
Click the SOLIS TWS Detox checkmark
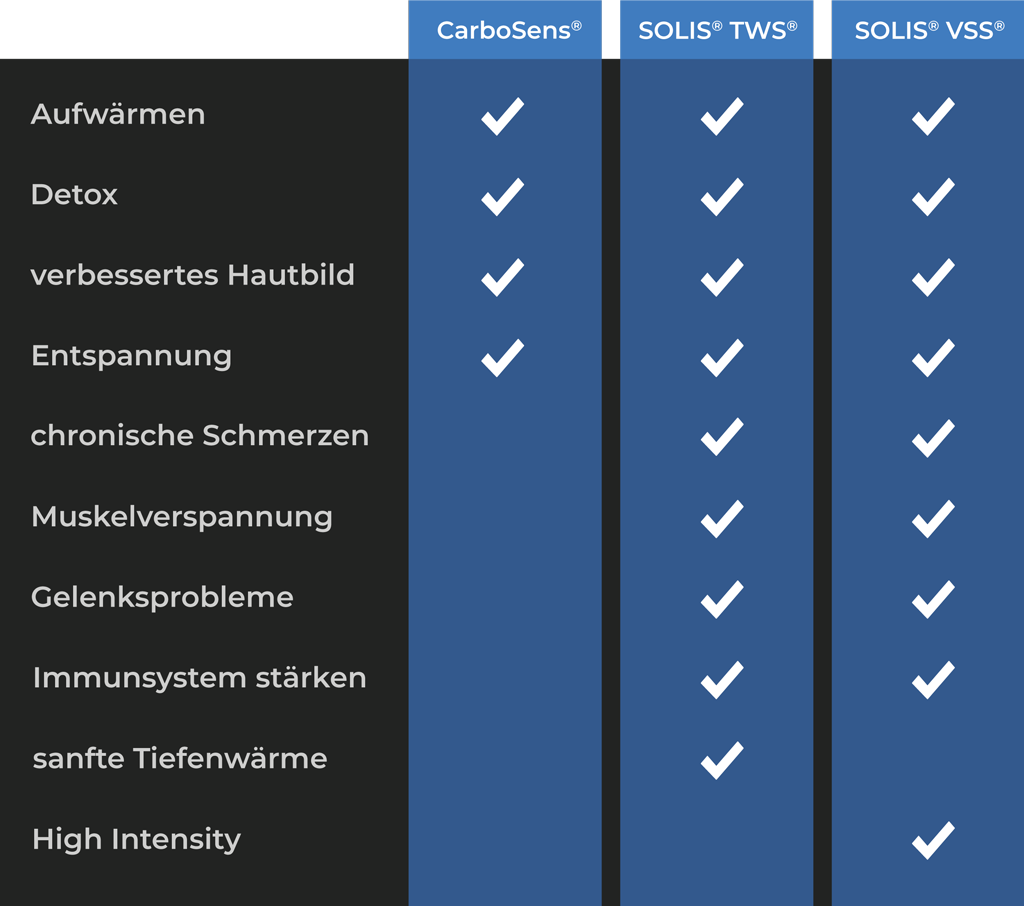click(721, 197)
